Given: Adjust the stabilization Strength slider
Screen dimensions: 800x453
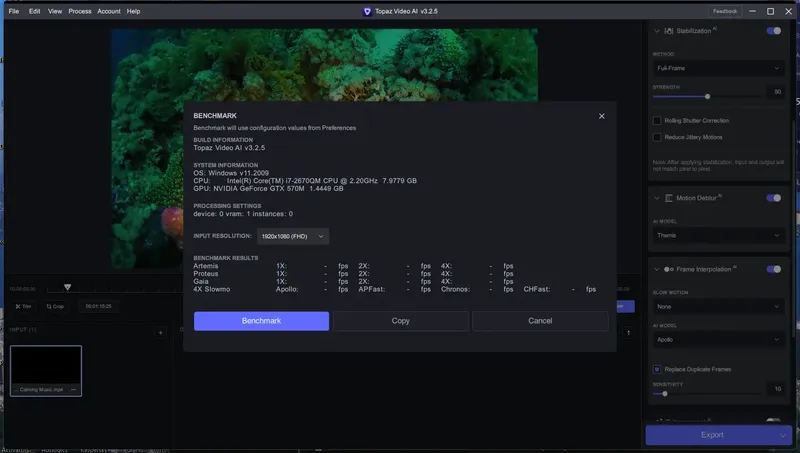Looking at the screenshot, I should 707,96.
